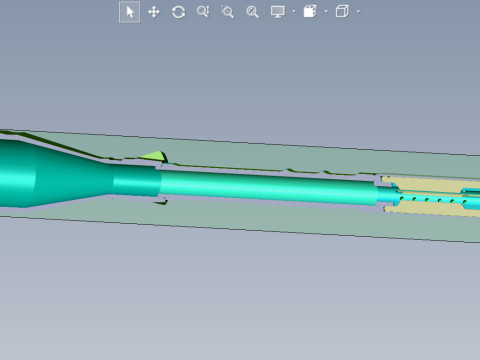Open the display options dropdown arrow
The height and width of the screenshot is (360, 480).
pos(294,12)
